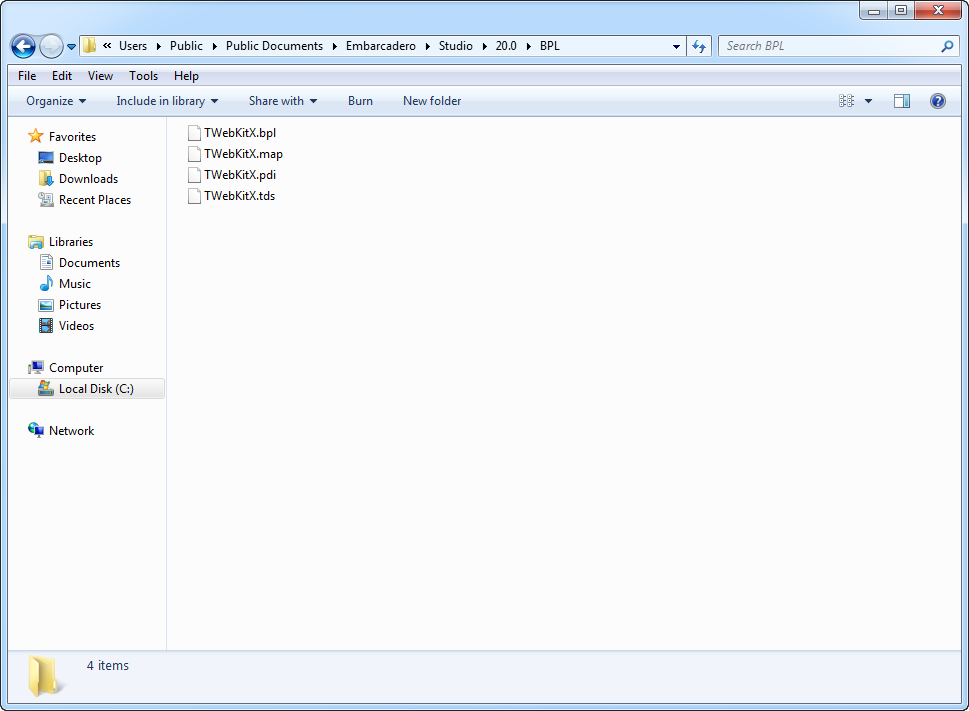The width and height of the screenshot is (969, 711).
Task: Open Recent Places
Action: coord(95,200)
